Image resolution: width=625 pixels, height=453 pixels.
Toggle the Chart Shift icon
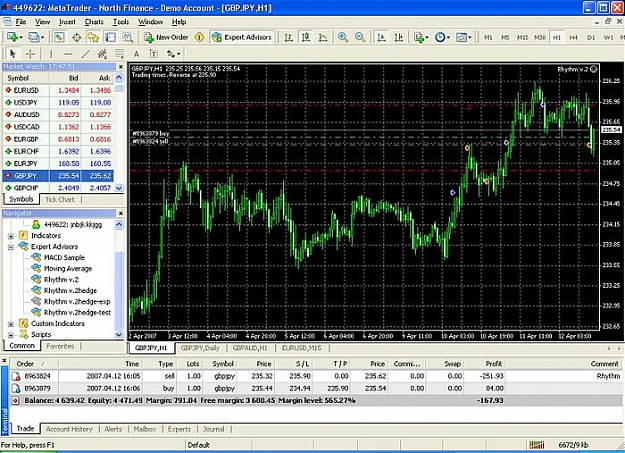[x=399, y=37]
